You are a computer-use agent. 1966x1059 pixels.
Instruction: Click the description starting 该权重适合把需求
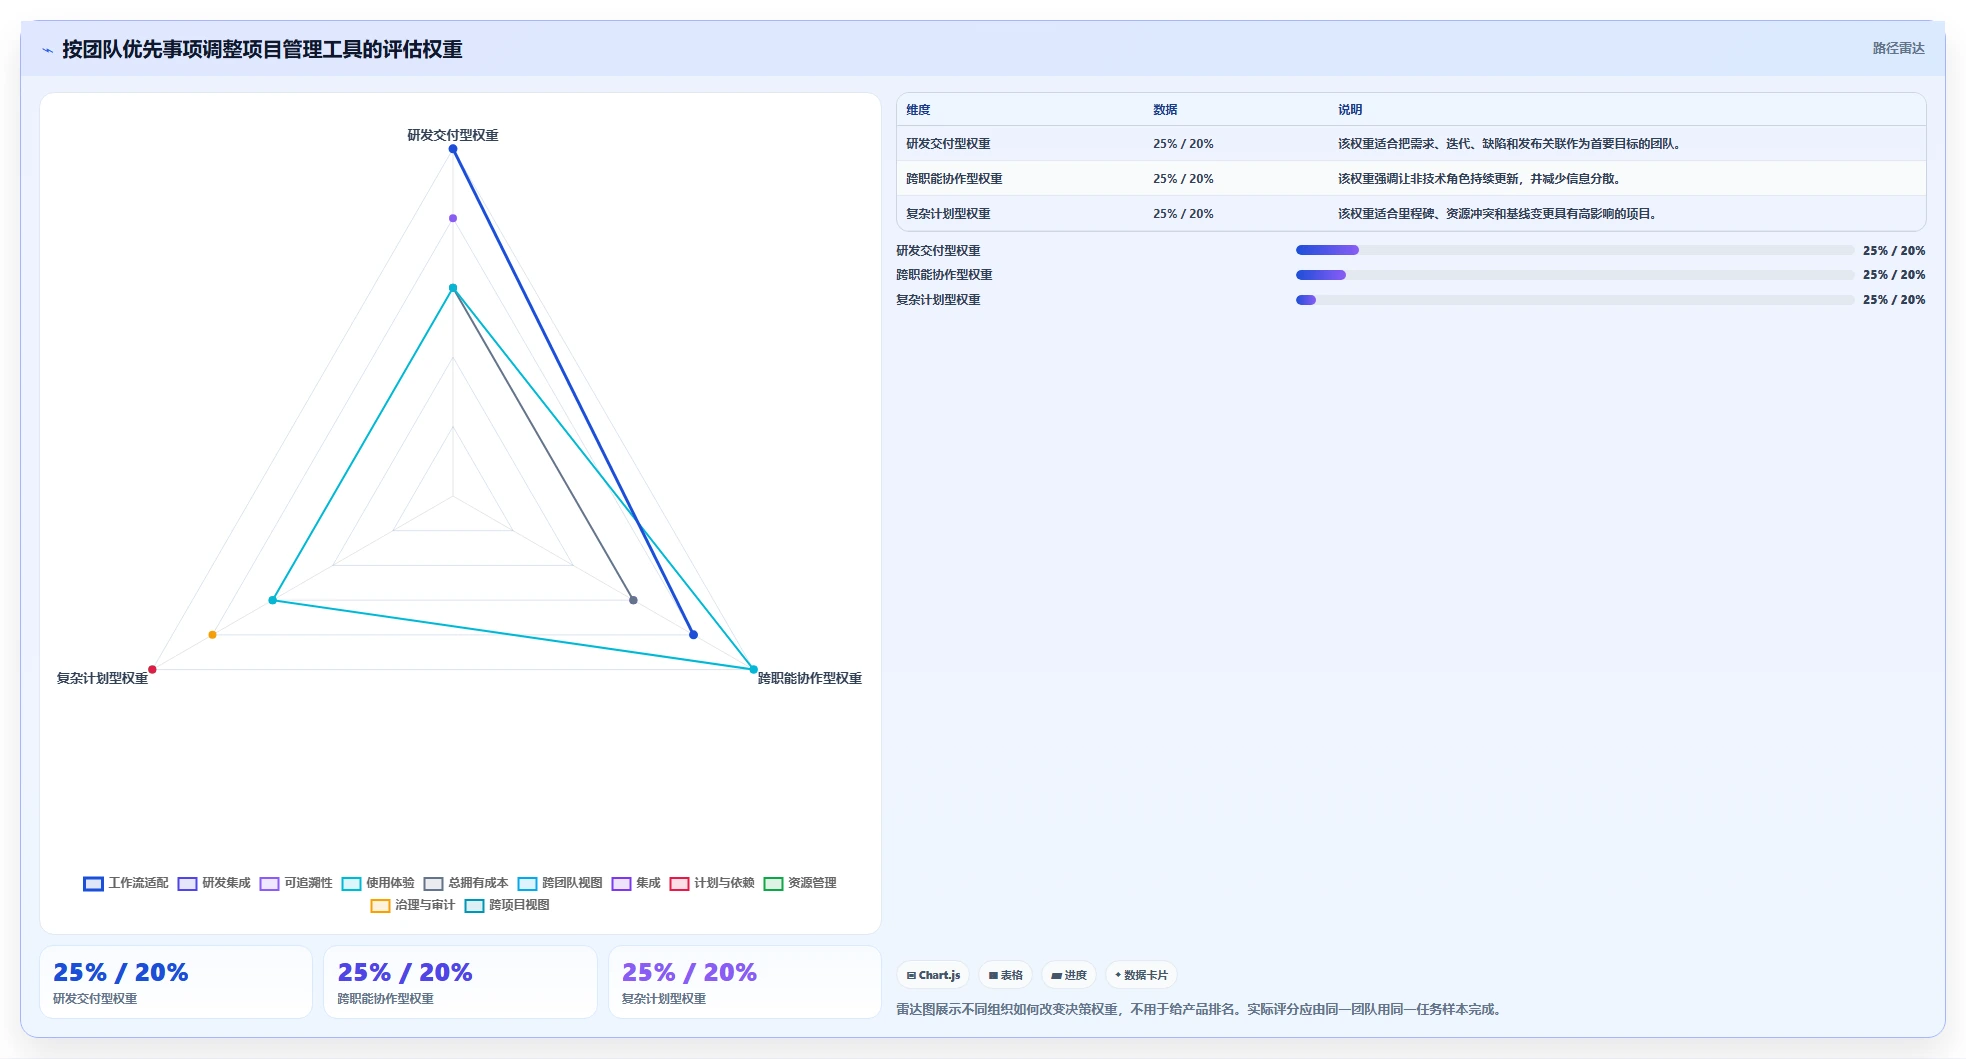(1511, 144)
